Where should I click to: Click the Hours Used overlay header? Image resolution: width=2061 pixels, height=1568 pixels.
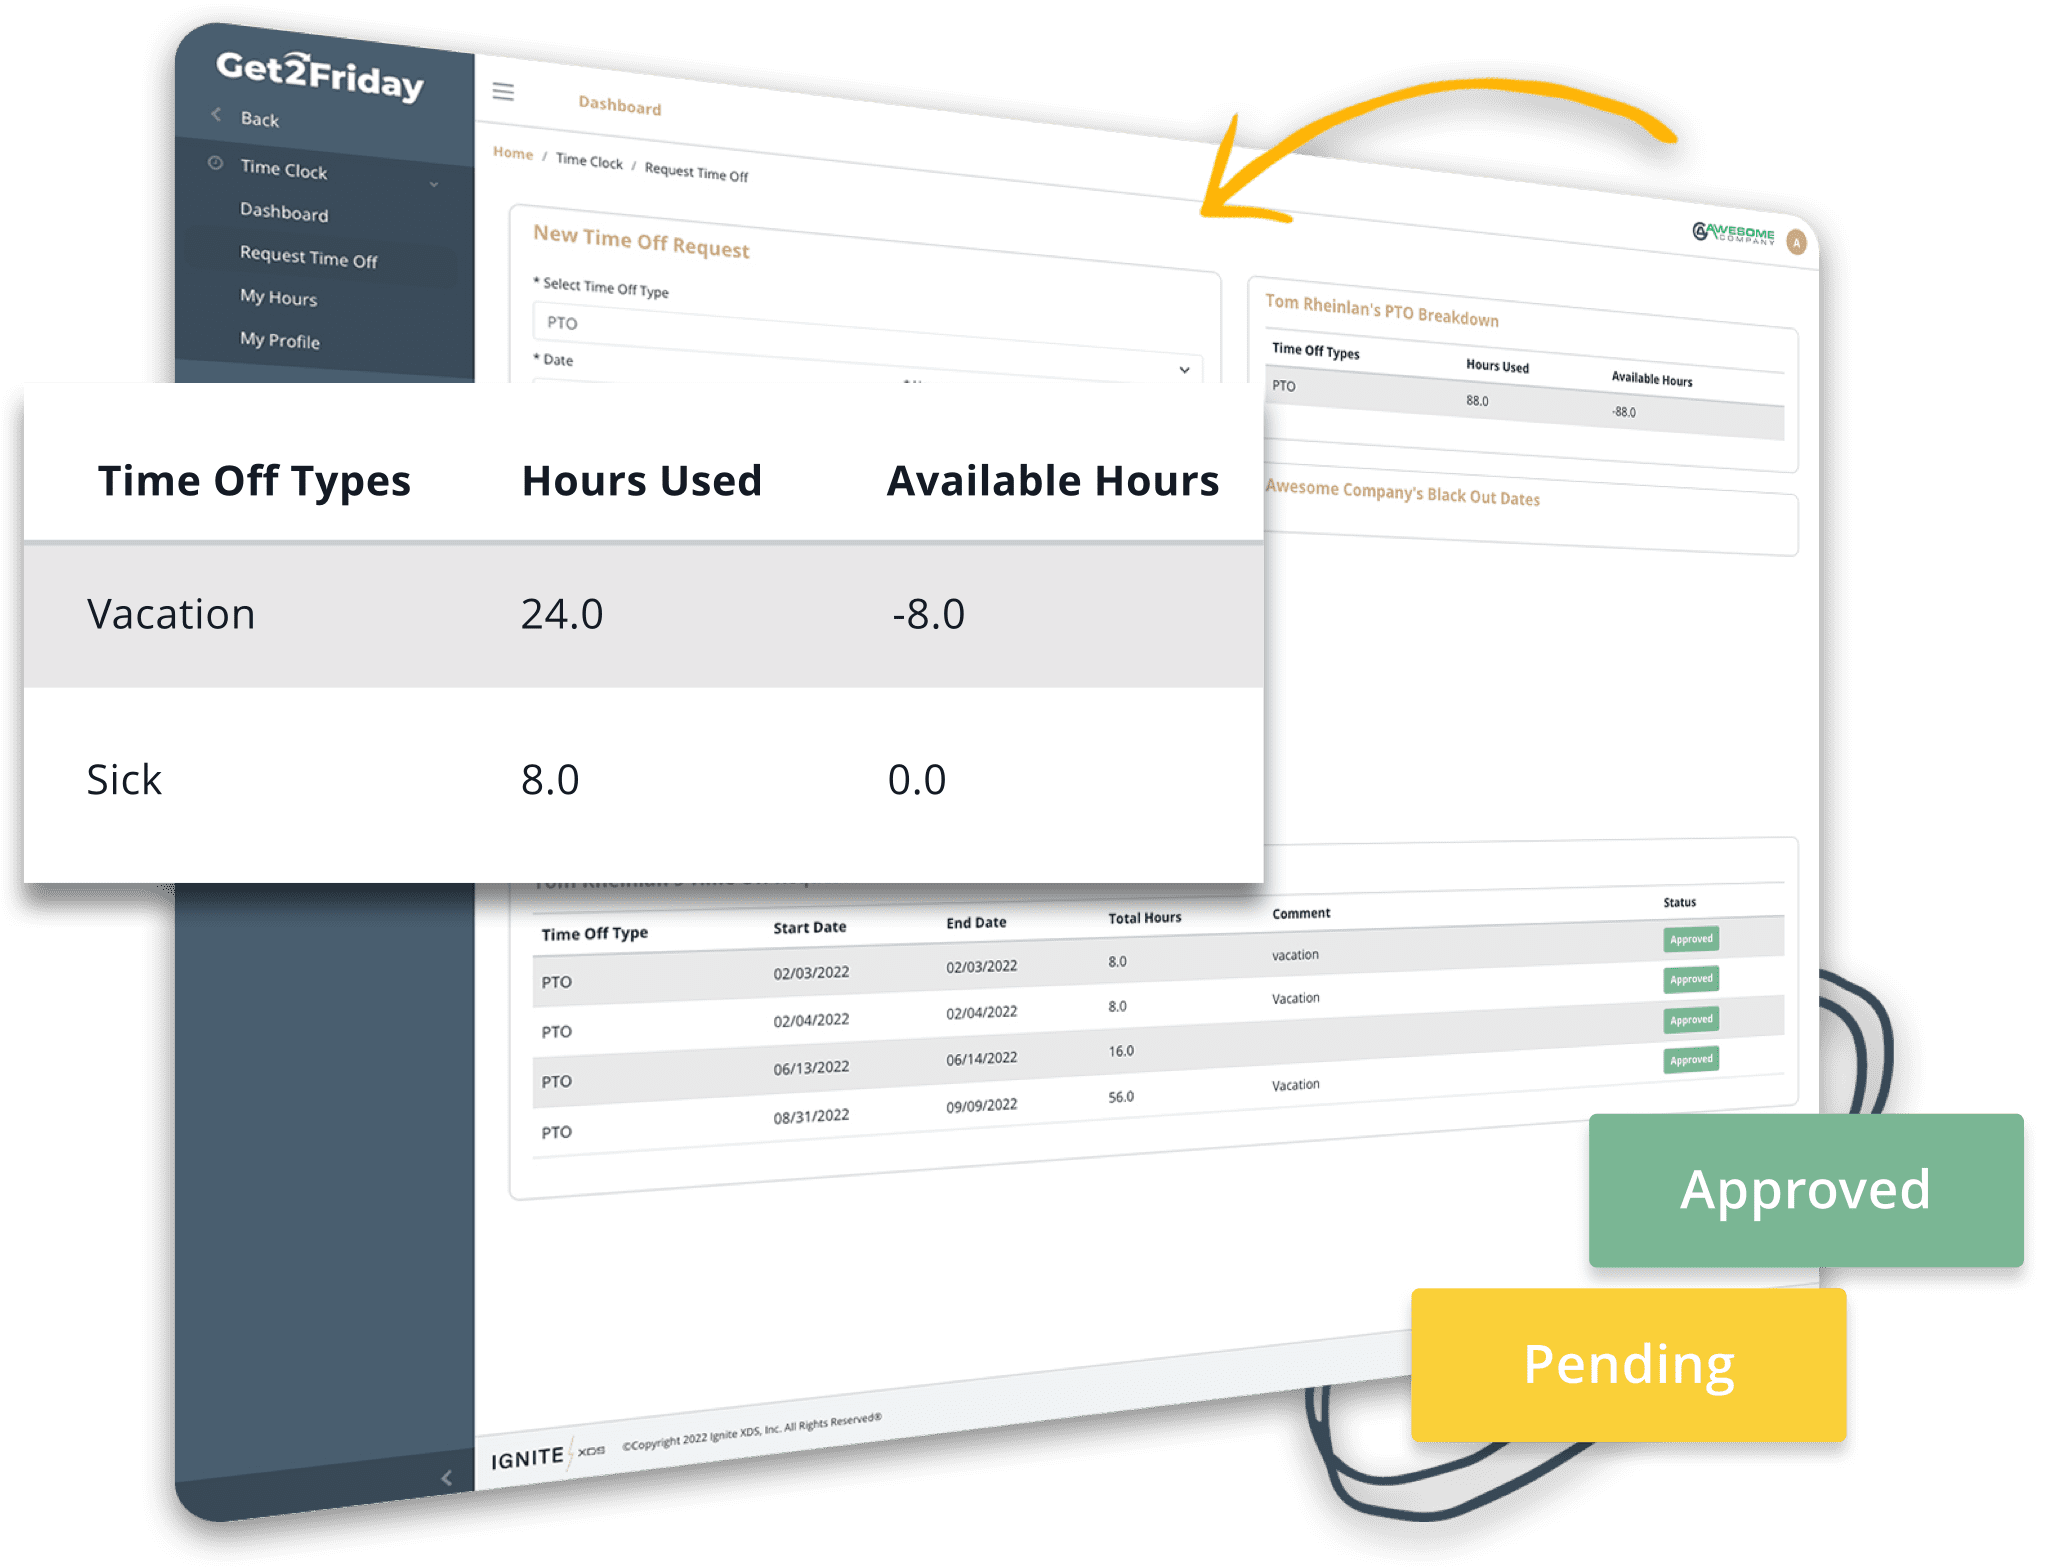click(642, 481)
